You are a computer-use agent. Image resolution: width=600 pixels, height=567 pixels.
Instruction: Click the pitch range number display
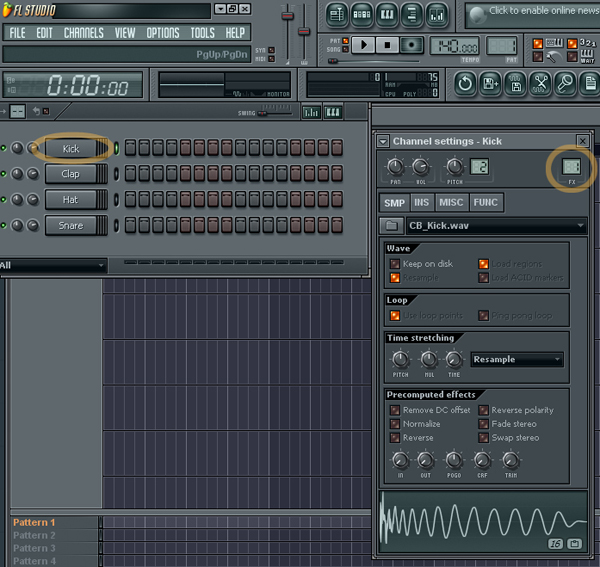coord(479,167)
